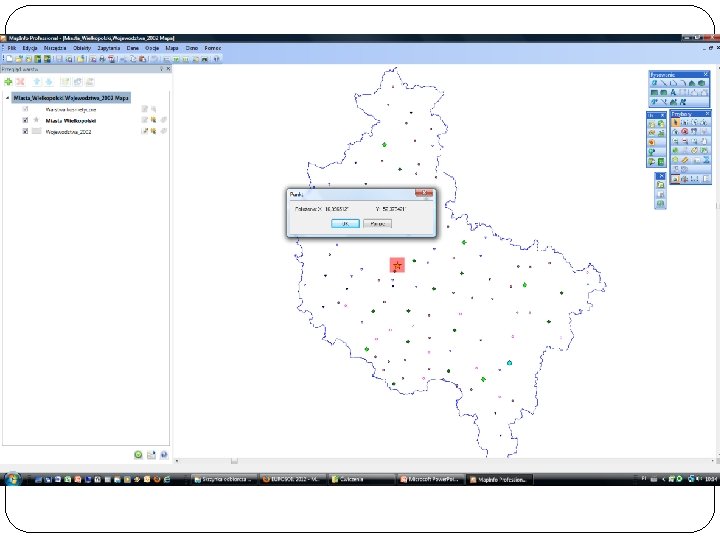Click the red star point symbol on map
The height and width of the screenshot is (540, 720).
(397, 265)
